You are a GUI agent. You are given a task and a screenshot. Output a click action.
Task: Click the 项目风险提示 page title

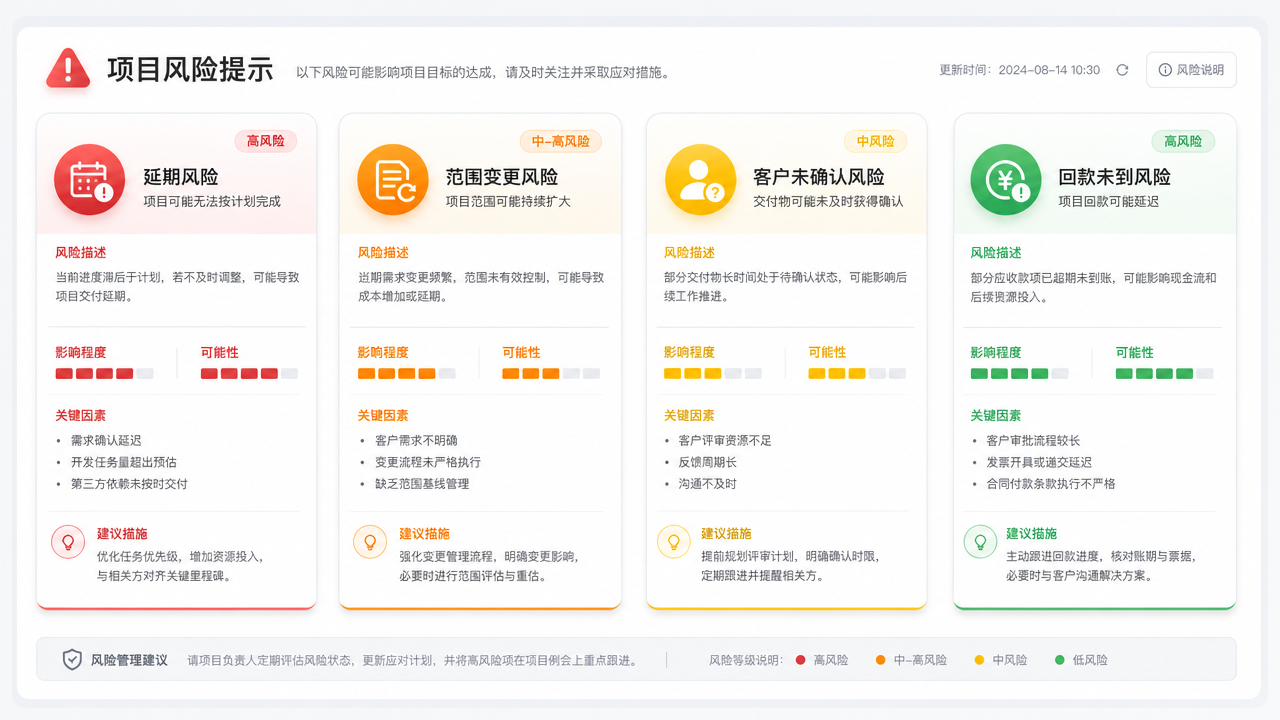[190, 69]
